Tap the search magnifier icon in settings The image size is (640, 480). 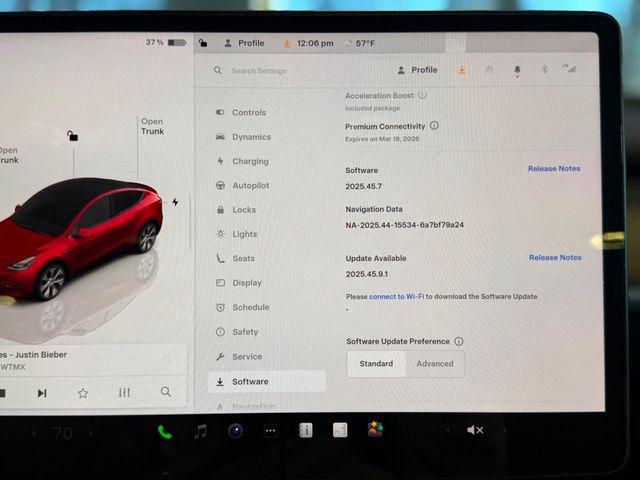point(218,70)
